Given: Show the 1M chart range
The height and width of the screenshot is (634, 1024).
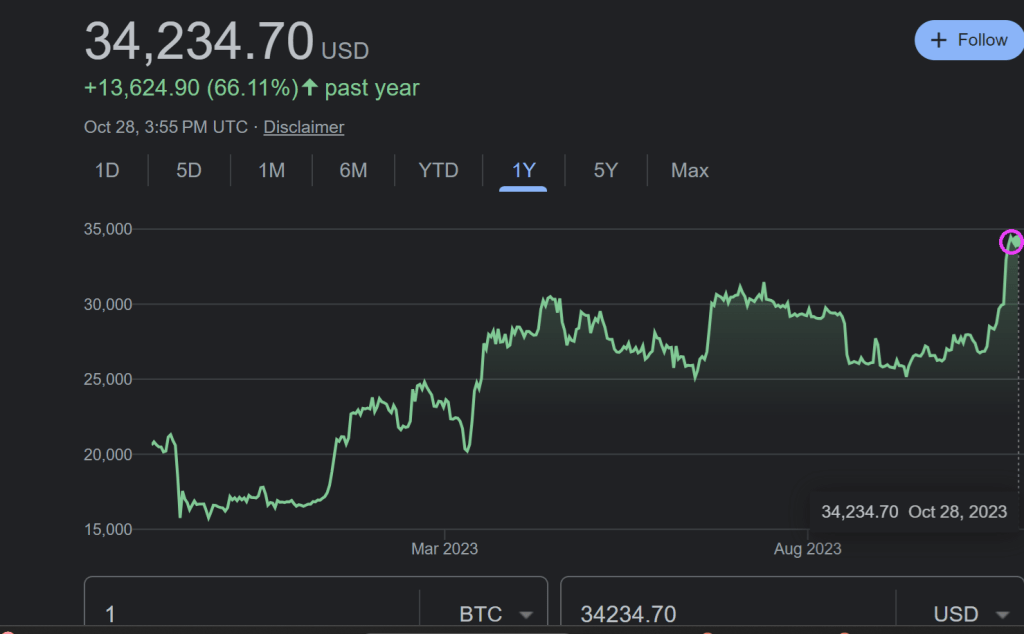Looking at the screenshot, I should point(271,171).
